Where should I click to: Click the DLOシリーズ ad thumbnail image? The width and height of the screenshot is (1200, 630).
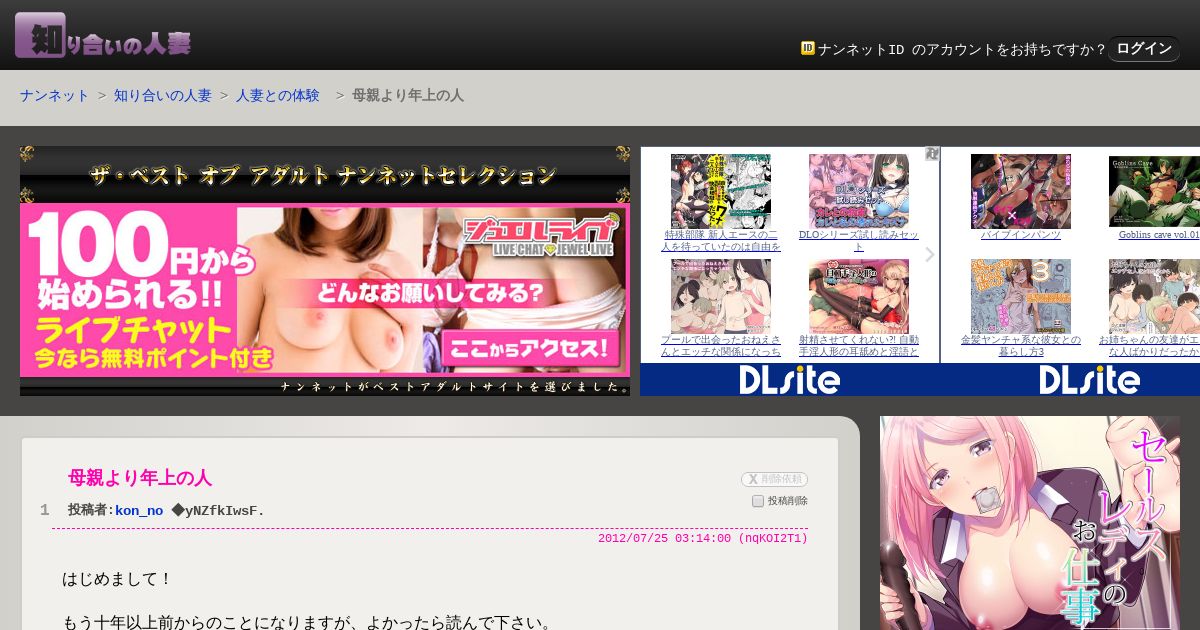click(x=859, y=191)
